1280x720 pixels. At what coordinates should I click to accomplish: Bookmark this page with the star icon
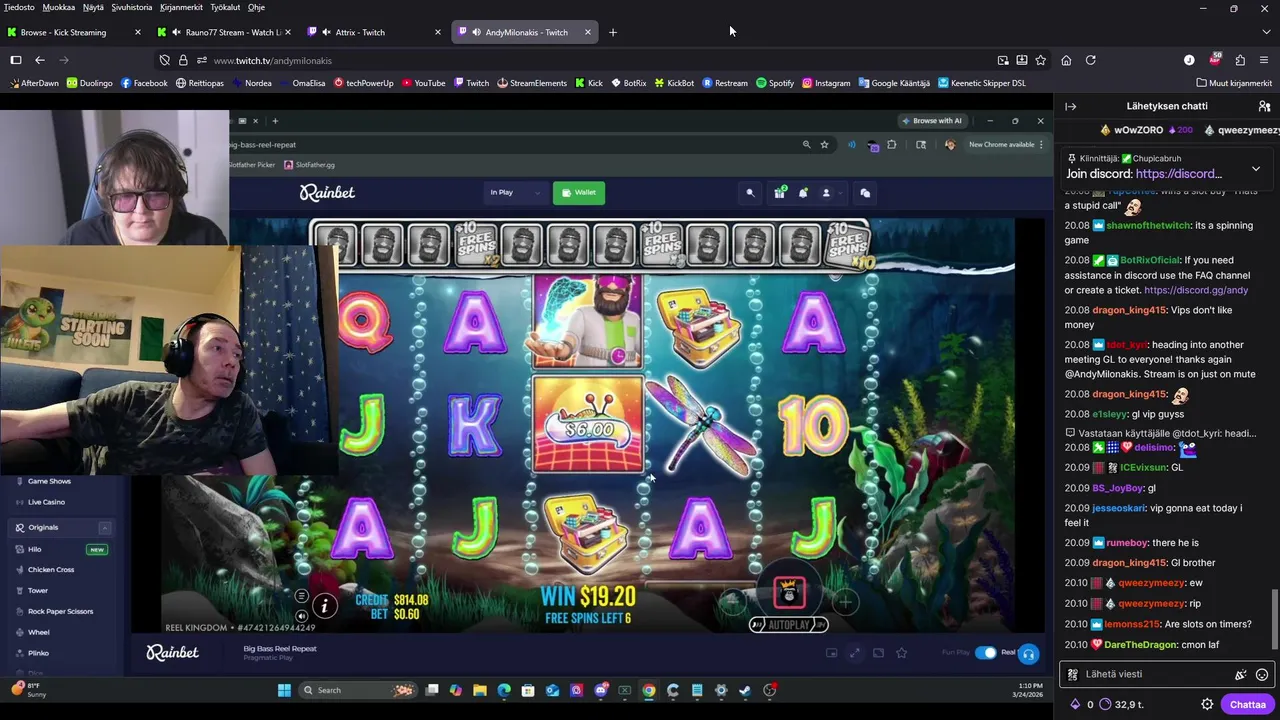[1040, 60]
